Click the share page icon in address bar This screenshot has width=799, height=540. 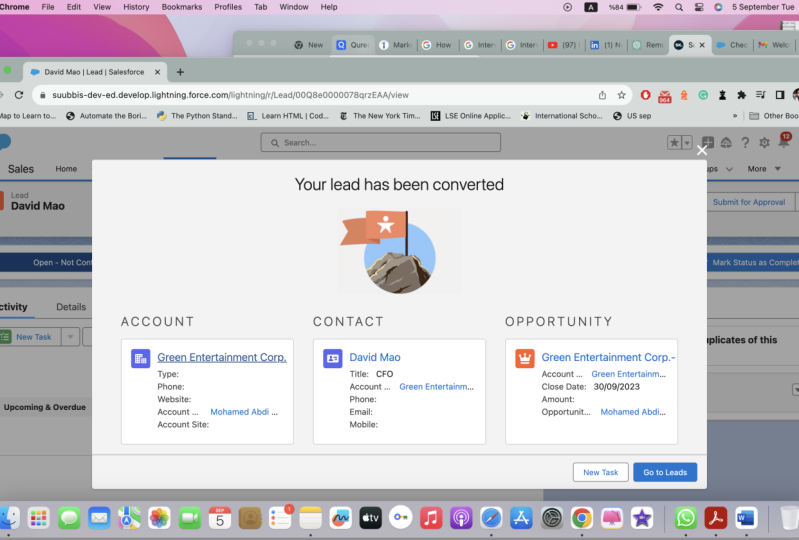click(x=602, y=95)
